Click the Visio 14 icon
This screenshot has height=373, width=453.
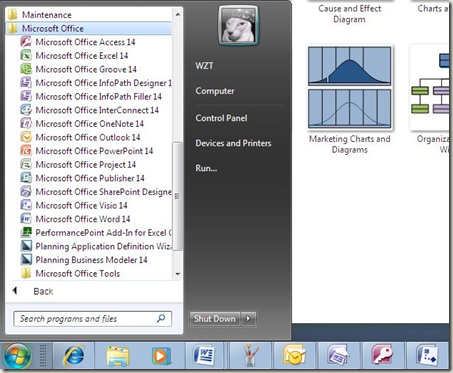[x=26, y=205]
